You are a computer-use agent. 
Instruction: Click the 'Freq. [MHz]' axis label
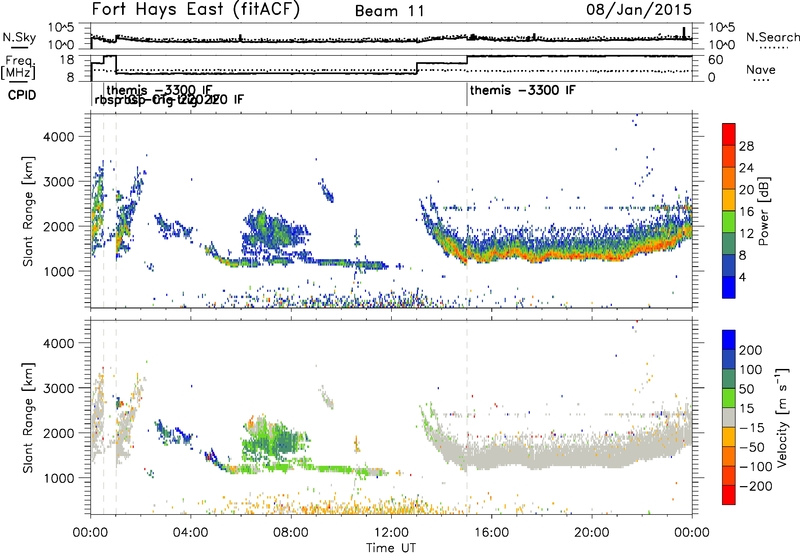pos(18,68)
